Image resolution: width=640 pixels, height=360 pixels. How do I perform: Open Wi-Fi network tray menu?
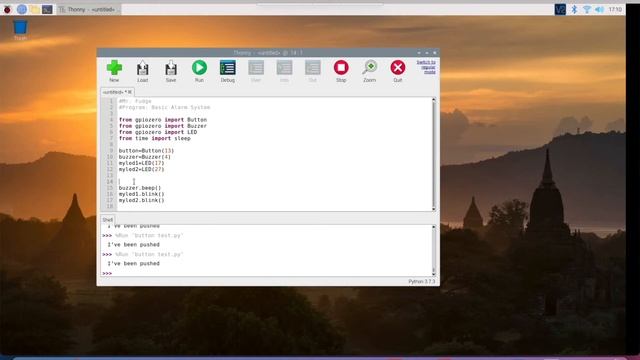click(x=587, y=9)
